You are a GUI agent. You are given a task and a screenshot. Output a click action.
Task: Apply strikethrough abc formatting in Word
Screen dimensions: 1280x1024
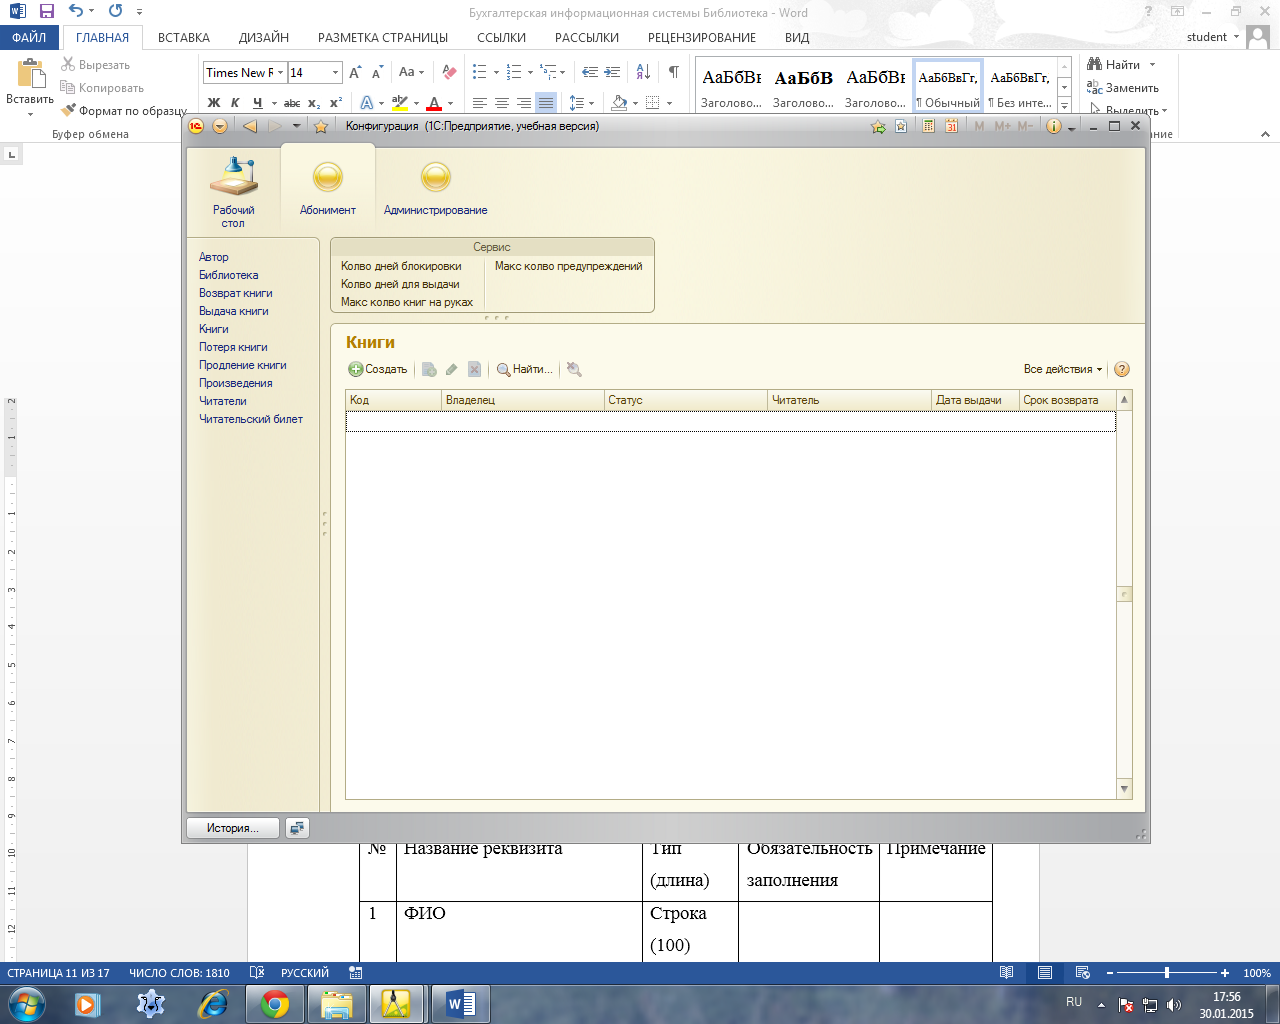292,103
